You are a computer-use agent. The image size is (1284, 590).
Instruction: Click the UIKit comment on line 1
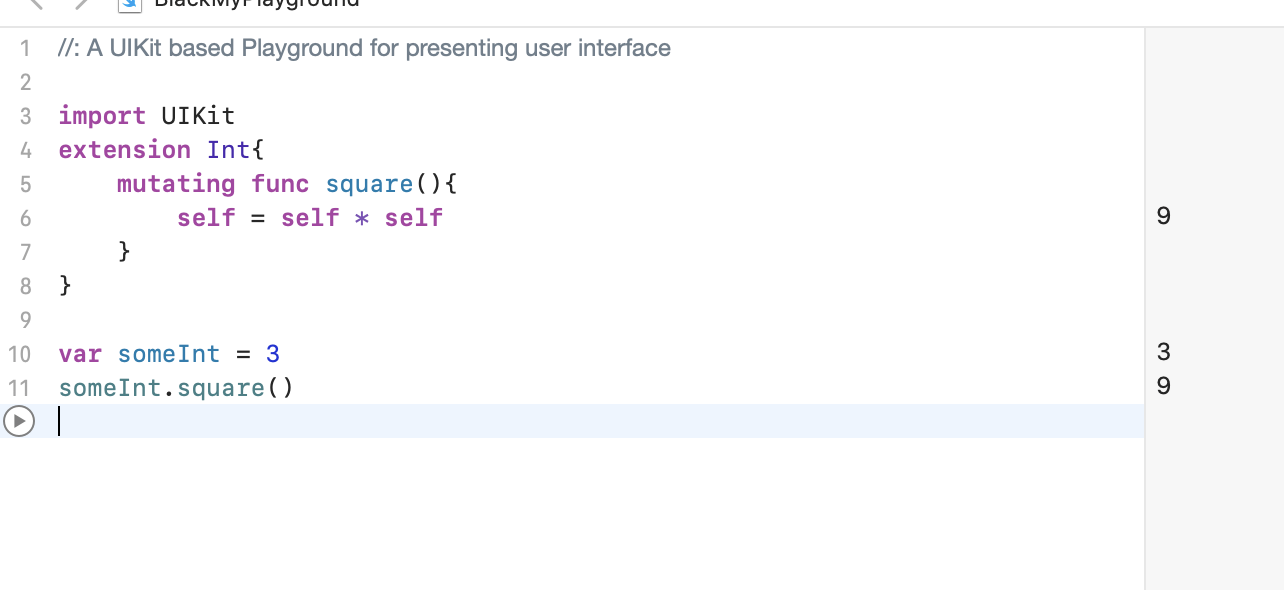[x=364, y=48]
